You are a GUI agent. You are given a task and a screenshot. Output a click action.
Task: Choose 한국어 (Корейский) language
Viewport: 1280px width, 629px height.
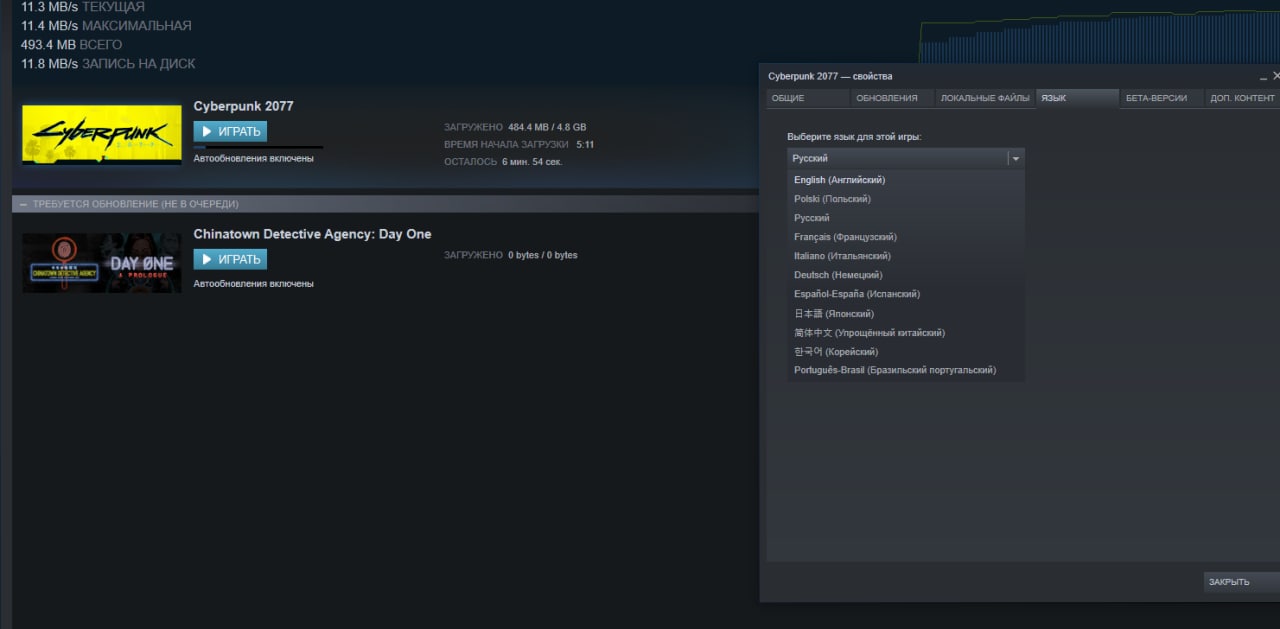point(906,352)
